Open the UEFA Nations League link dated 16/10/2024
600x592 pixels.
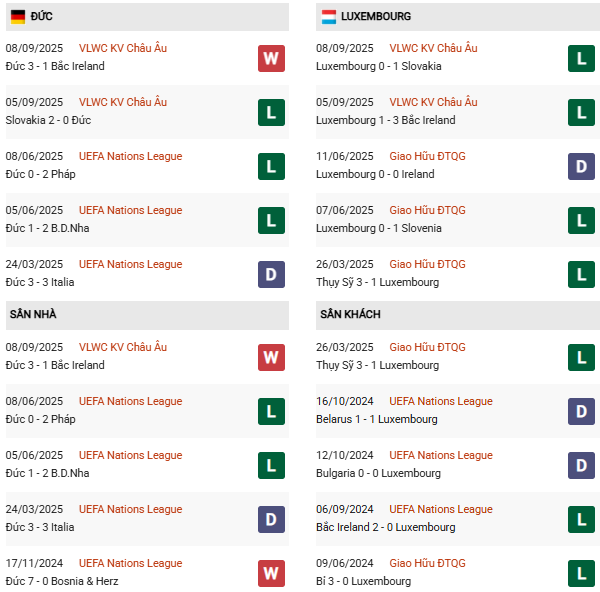coord(441,401)
